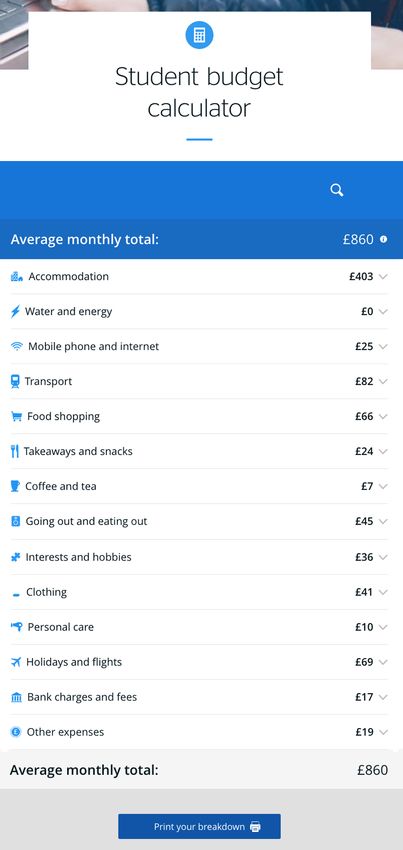The image size is (403, 850).
Task: Click the shopping cart Food shopping icon
Action: 16,416
